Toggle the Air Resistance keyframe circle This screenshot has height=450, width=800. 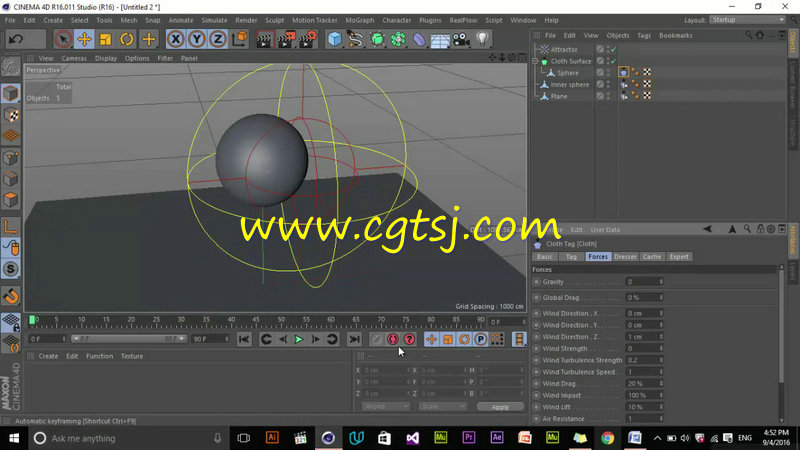[536, 419]
